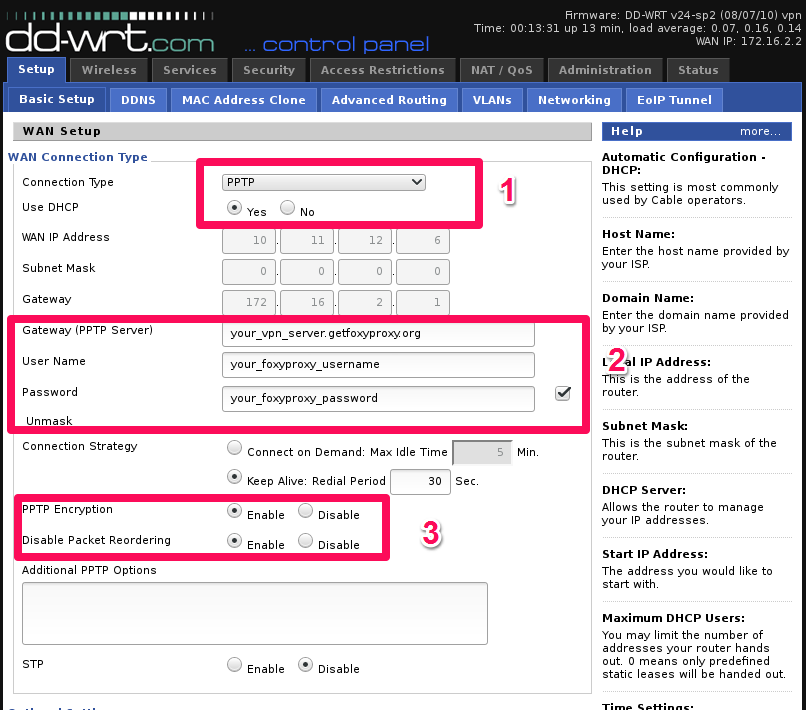This screenshot has height=710, width=806.
Task: Click the WAN Connection Type heading
Action: coord(78,157)
